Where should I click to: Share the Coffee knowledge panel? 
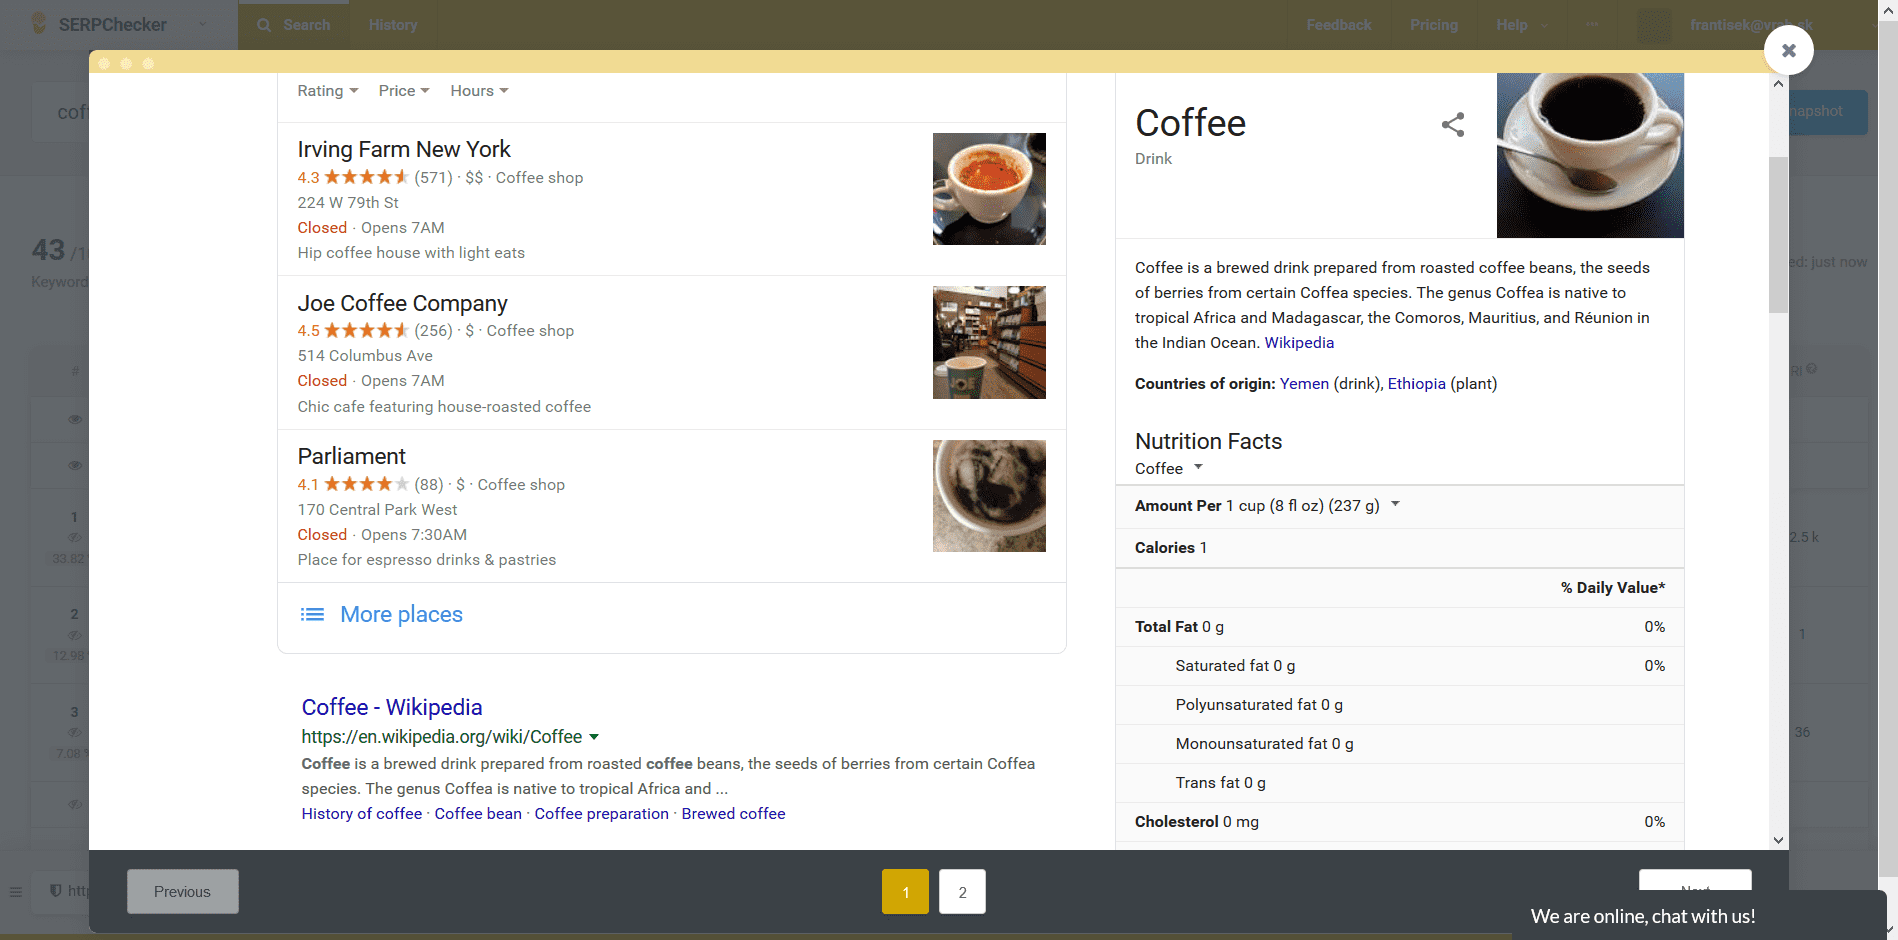(x=1453, y=125)
